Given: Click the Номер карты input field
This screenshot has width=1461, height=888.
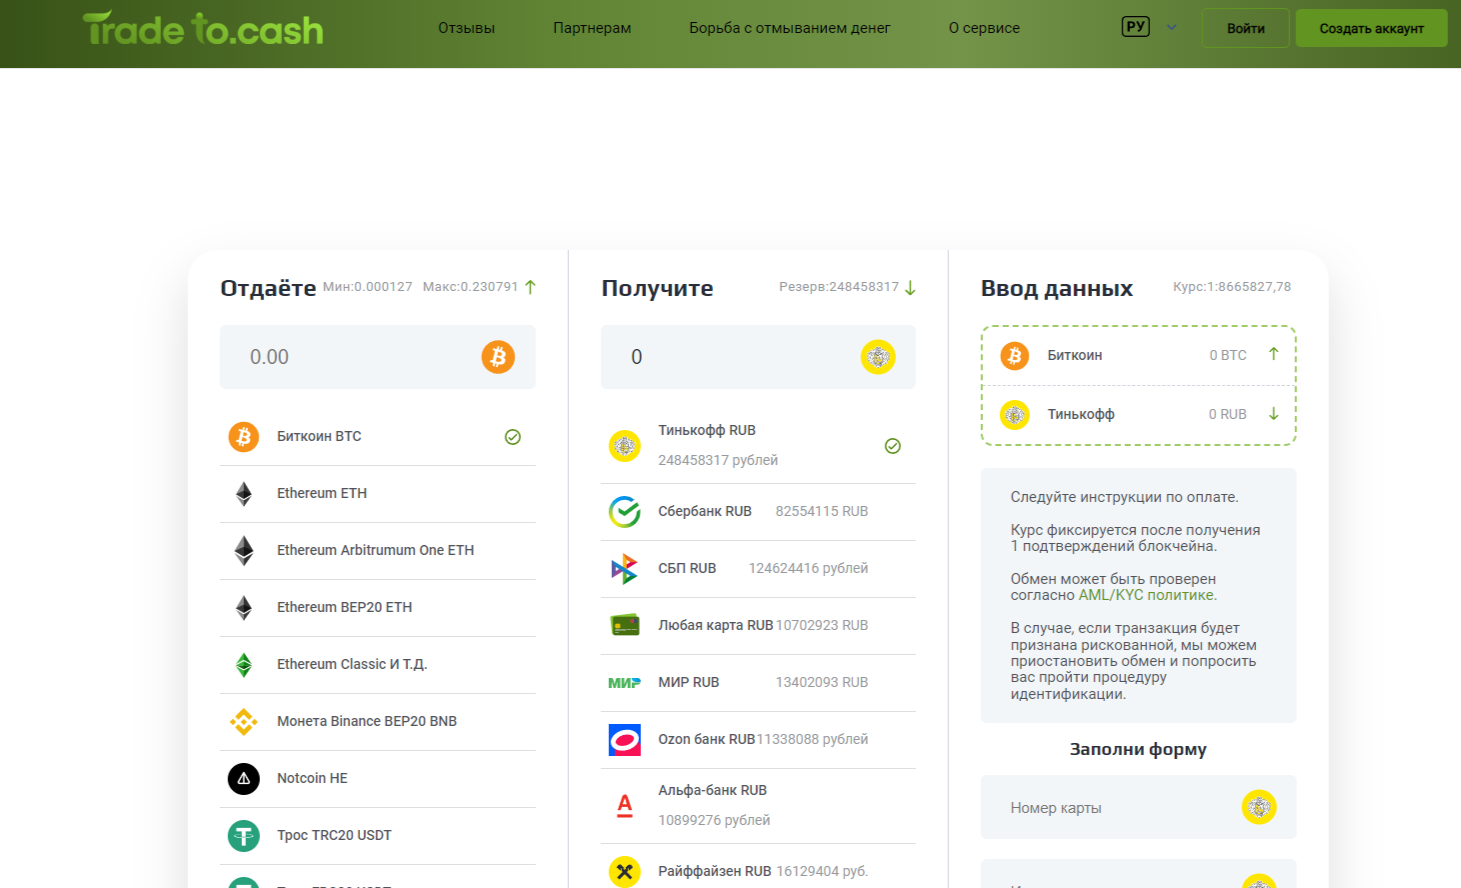Looking at the screenshot, I should 1139,807.
